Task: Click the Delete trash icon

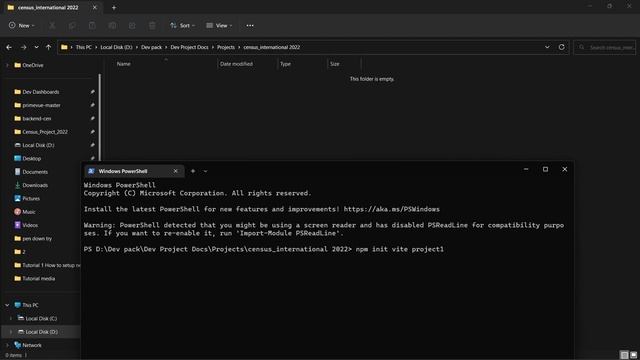Action: (x=152, y=26)
